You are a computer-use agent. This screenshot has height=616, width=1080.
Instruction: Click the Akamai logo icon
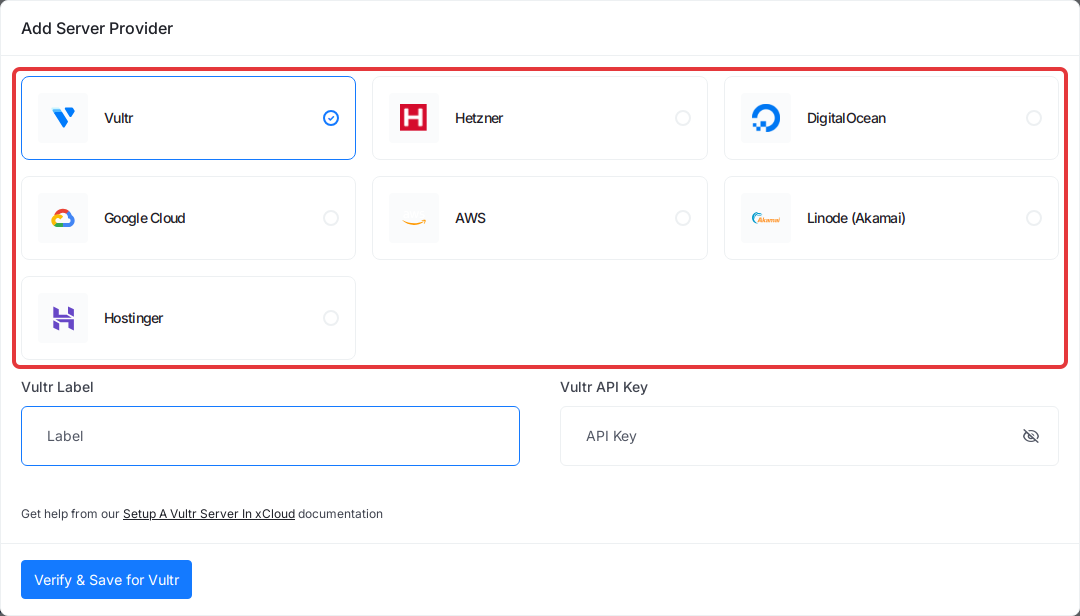coord(766,218)
